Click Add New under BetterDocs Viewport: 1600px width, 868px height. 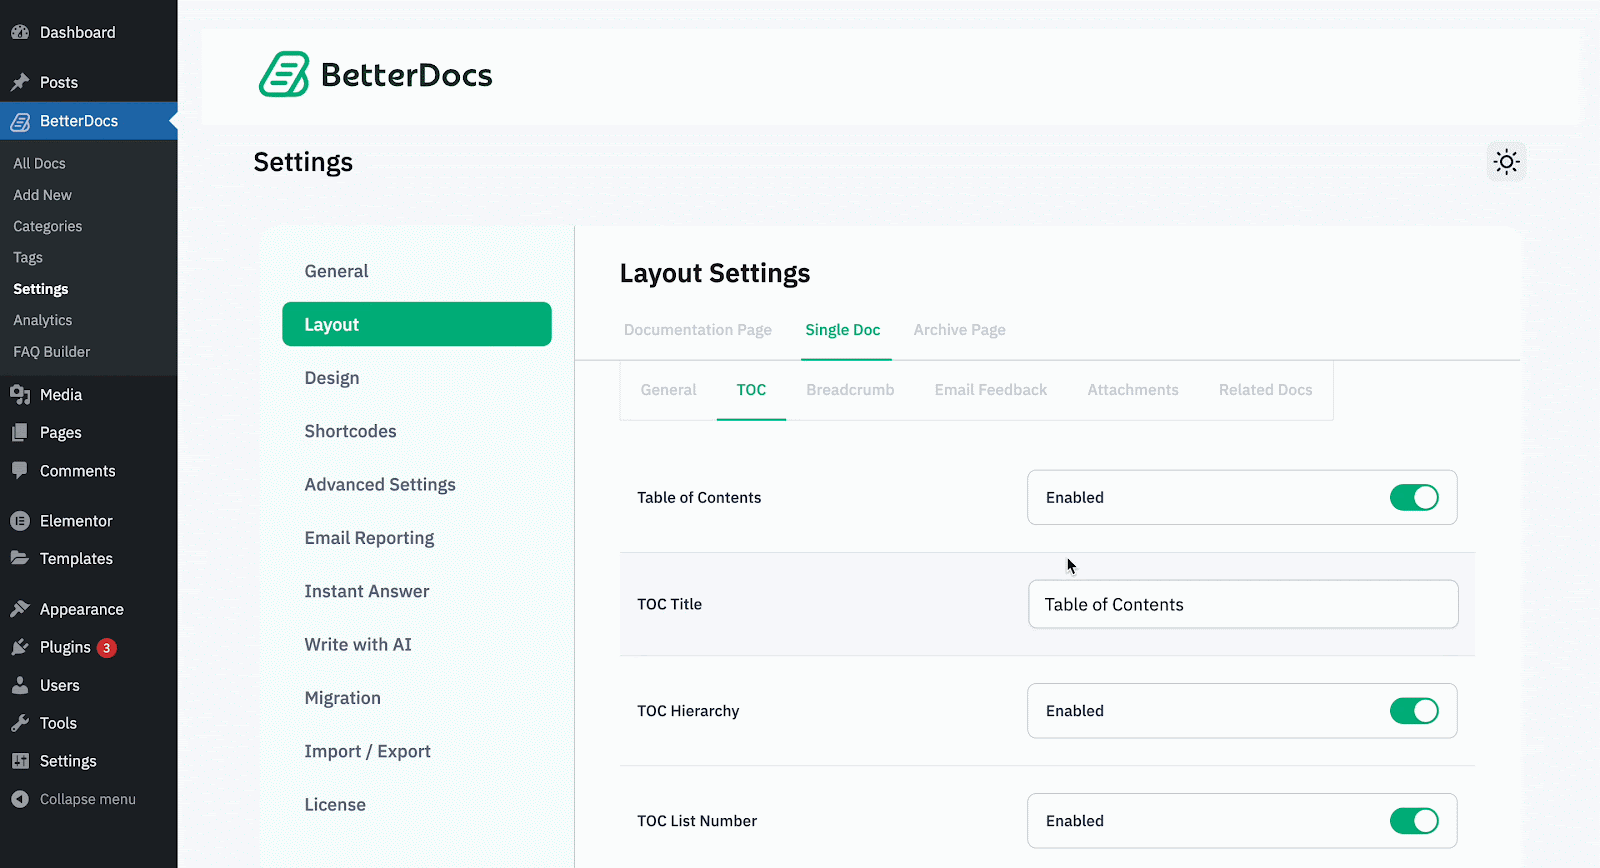coord(42,195)
